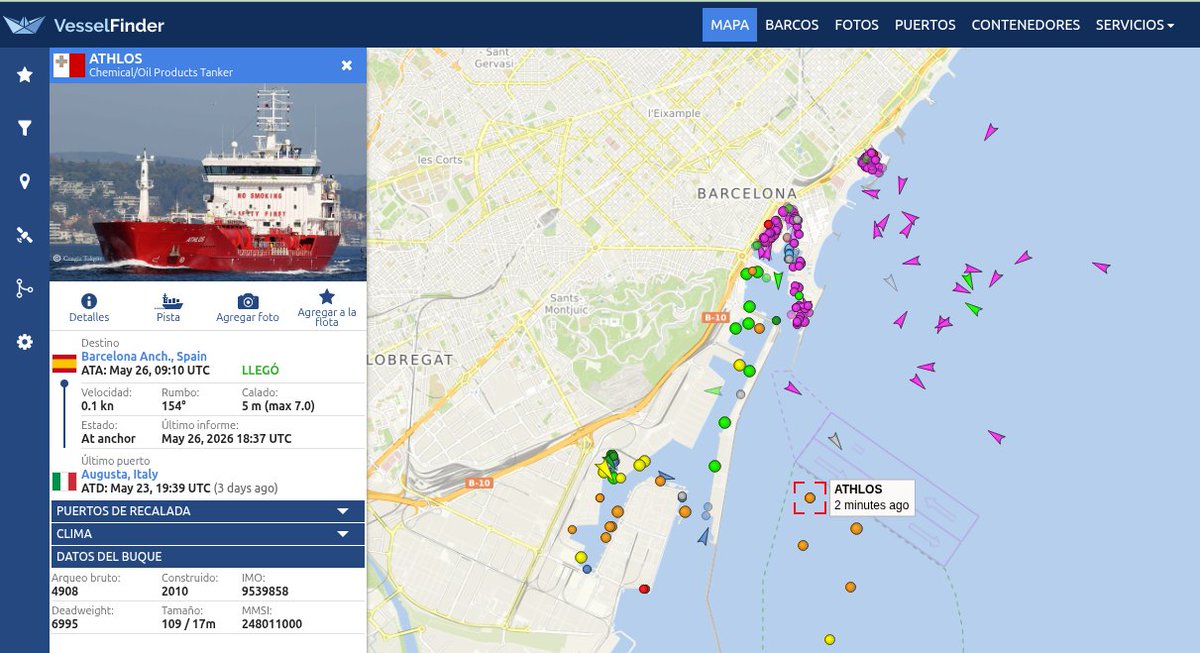Viewport: 1200px width, 653px height.
Task: Click the gray arrow vessel inside the anchorage zone
Action: [835, 440]
